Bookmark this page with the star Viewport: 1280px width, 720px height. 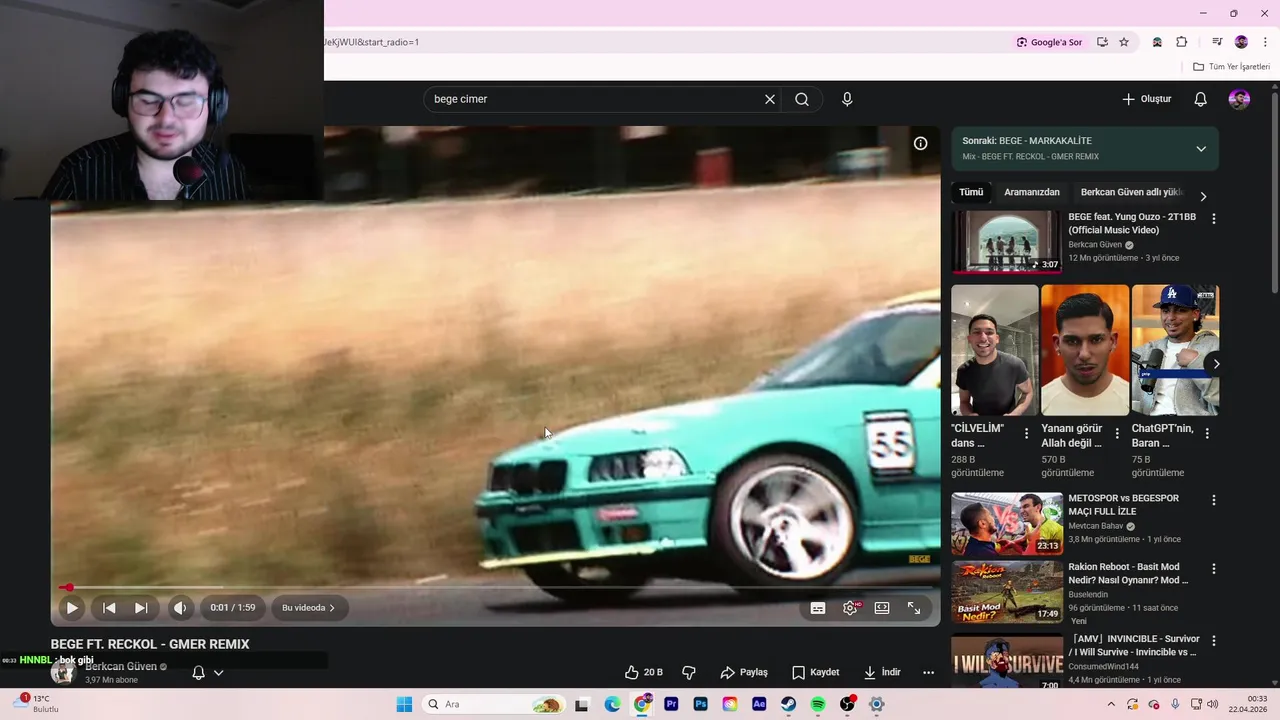(x=1124, y=42)
